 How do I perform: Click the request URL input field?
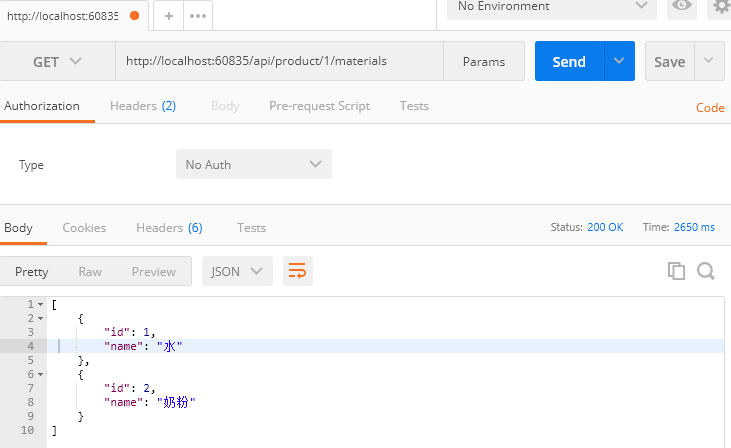tap(280, 61)
